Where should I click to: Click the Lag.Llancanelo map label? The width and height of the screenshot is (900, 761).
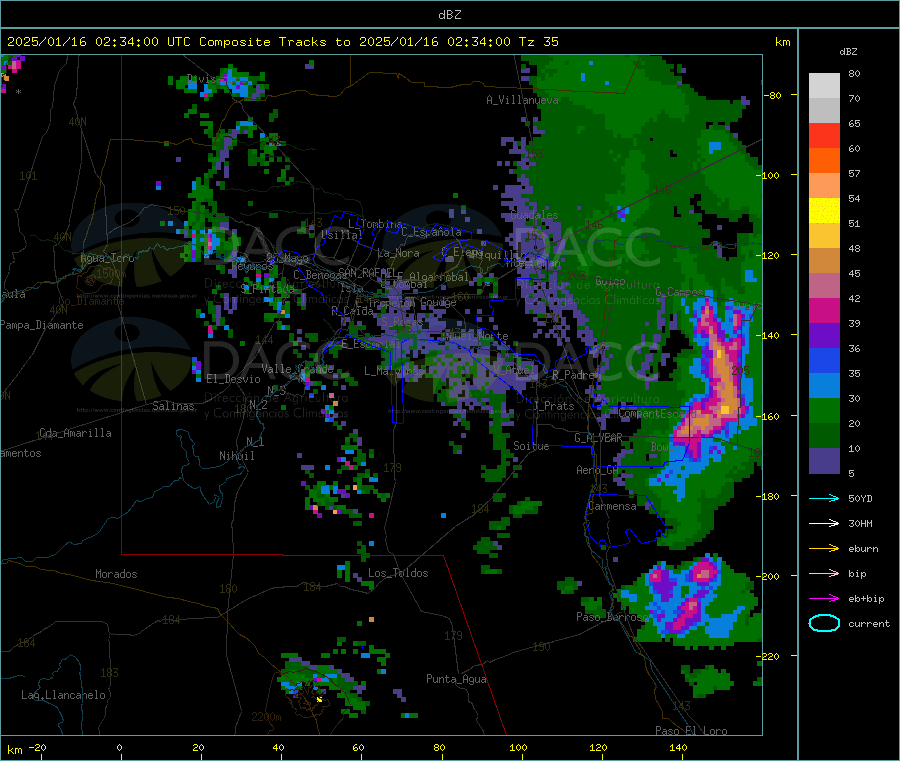[x=63, y=695]
